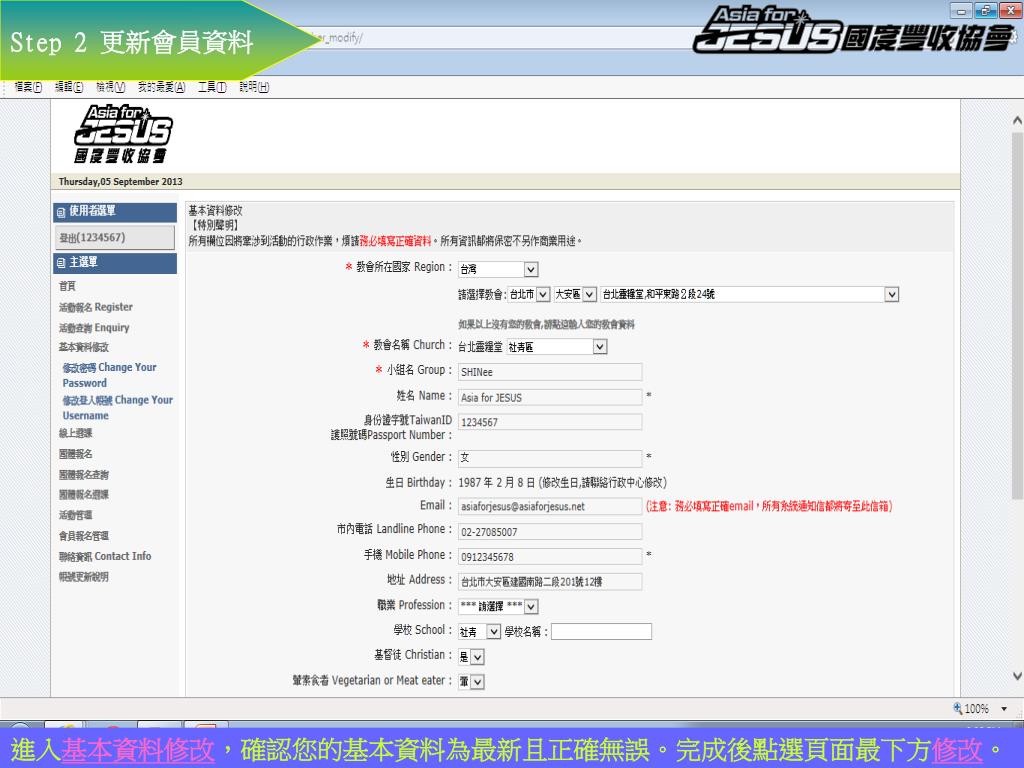Open the Region country dropdown
This screenshot has width=1024, height=768.
[x=498, y=269]
